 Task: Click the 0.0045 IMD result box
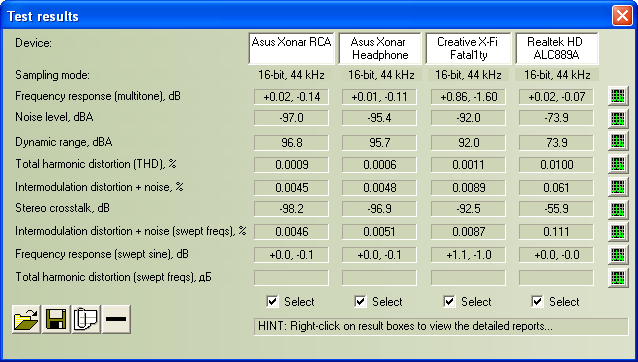[x=291, y=188]
